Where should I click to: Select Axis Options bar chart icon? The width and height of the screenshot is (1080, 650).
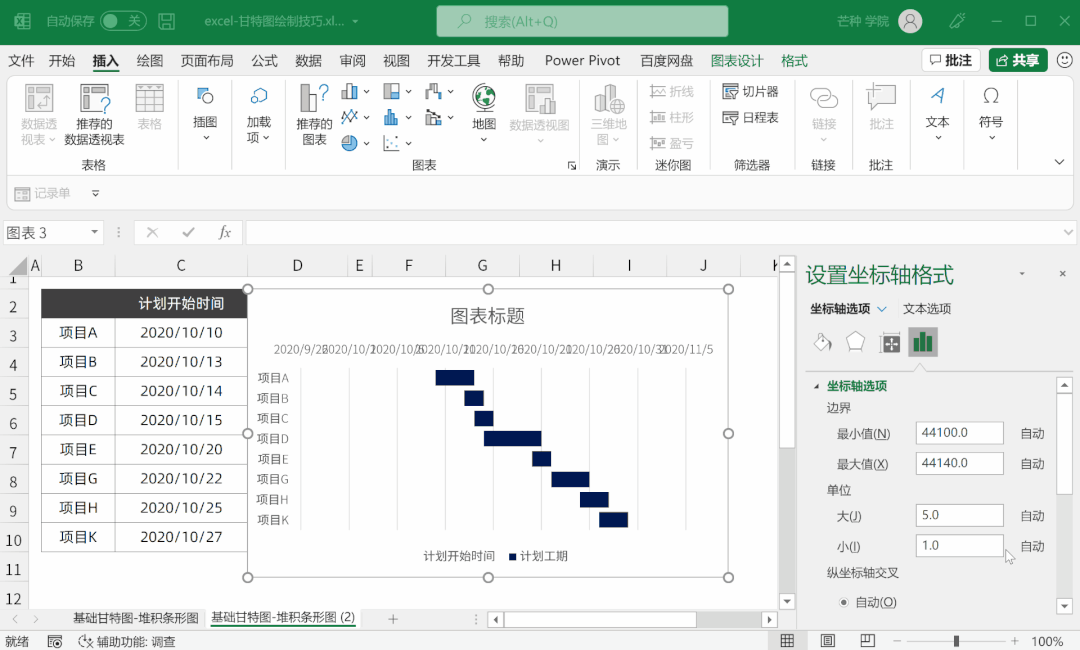[923, 342]
